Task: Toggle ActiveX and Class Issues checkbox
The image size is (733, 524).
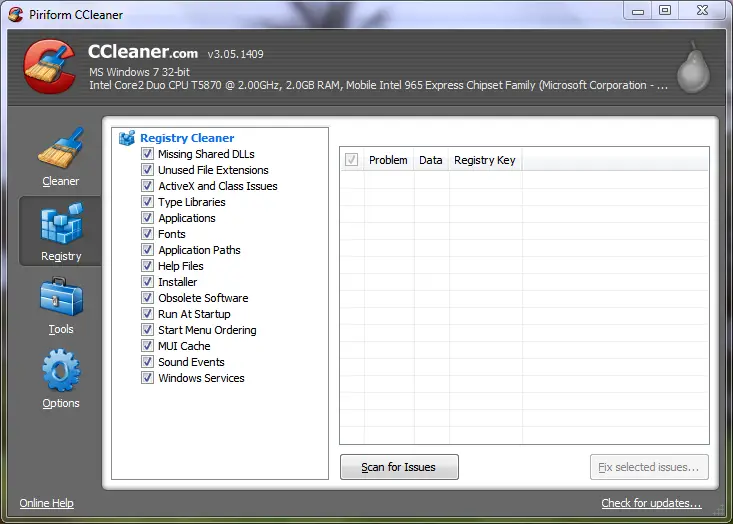Action: pos(147,186)
